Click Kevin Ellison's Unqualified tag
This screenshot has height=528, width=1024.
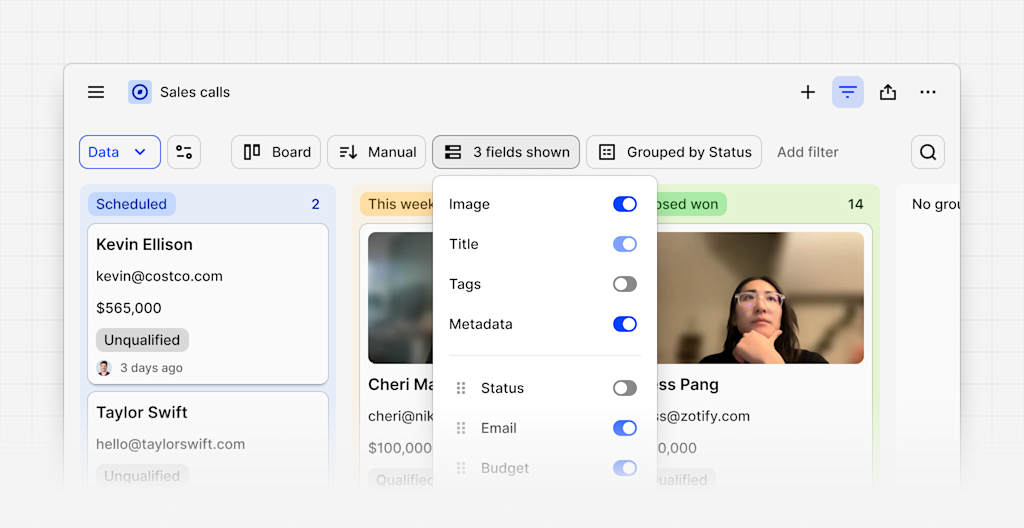pyautogui.click(x=142, y=340)
